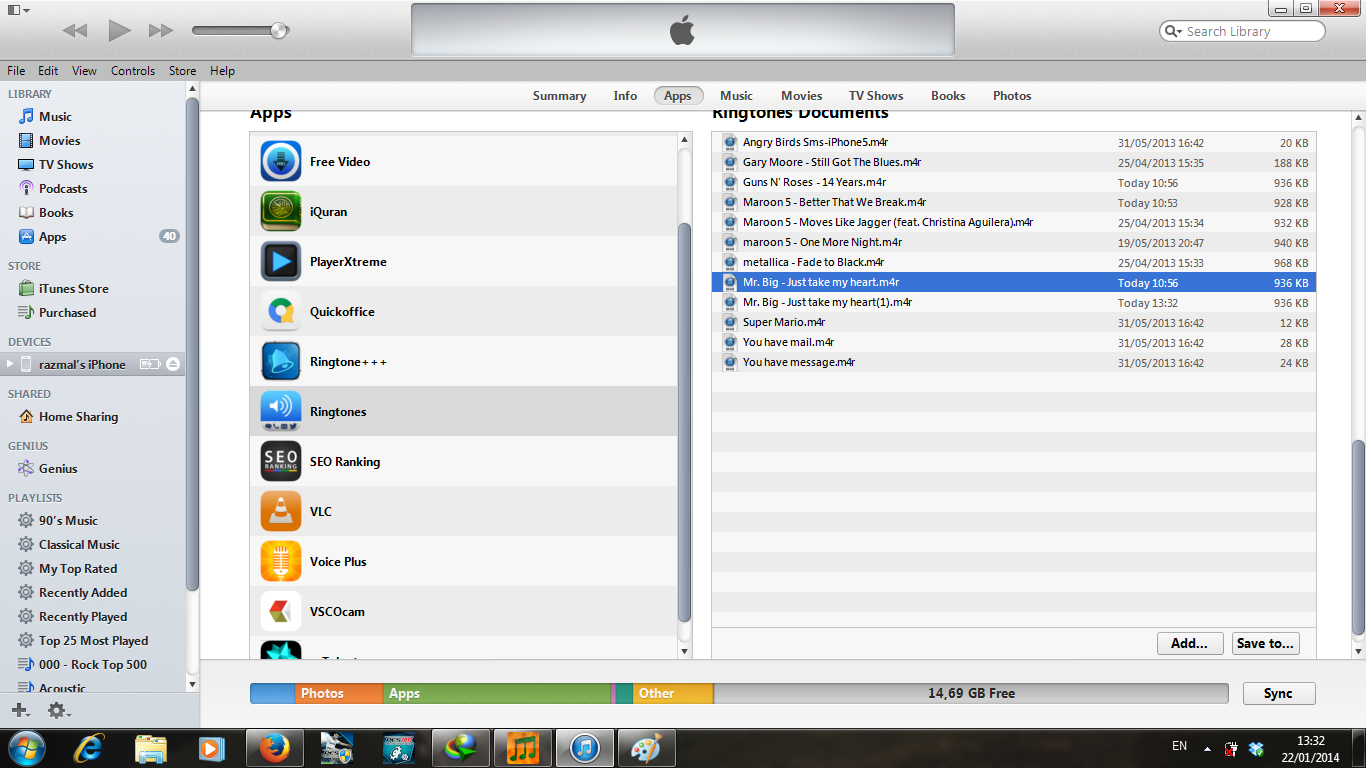Open the File menu
Viewport: 1366px width, 768px height.
(x=16, y=71)
